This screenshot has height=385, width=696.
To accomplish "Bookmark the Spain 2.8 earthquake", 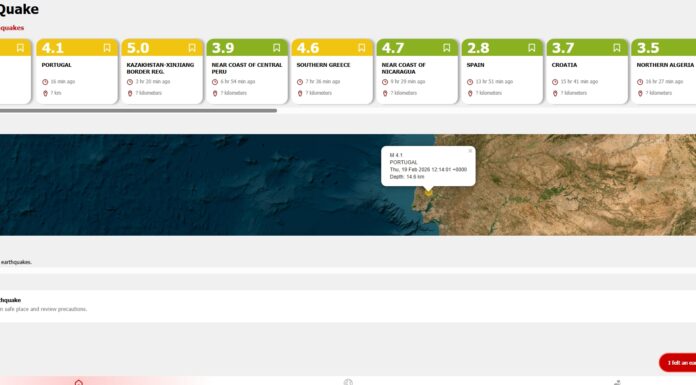I will tap(532, 48).
